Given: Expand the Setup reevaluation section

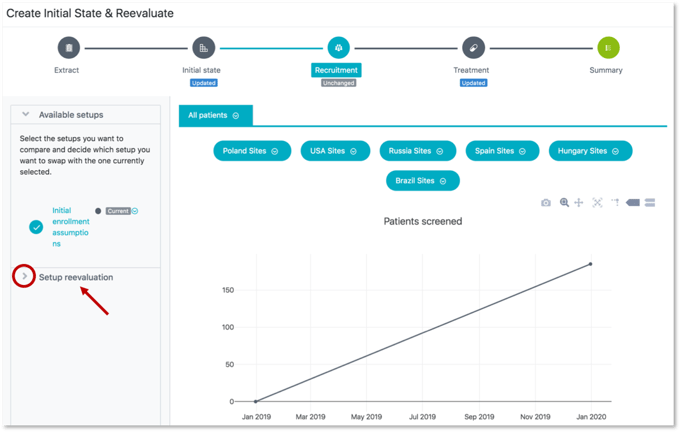Looking at the screenshot, I should 25,277.
